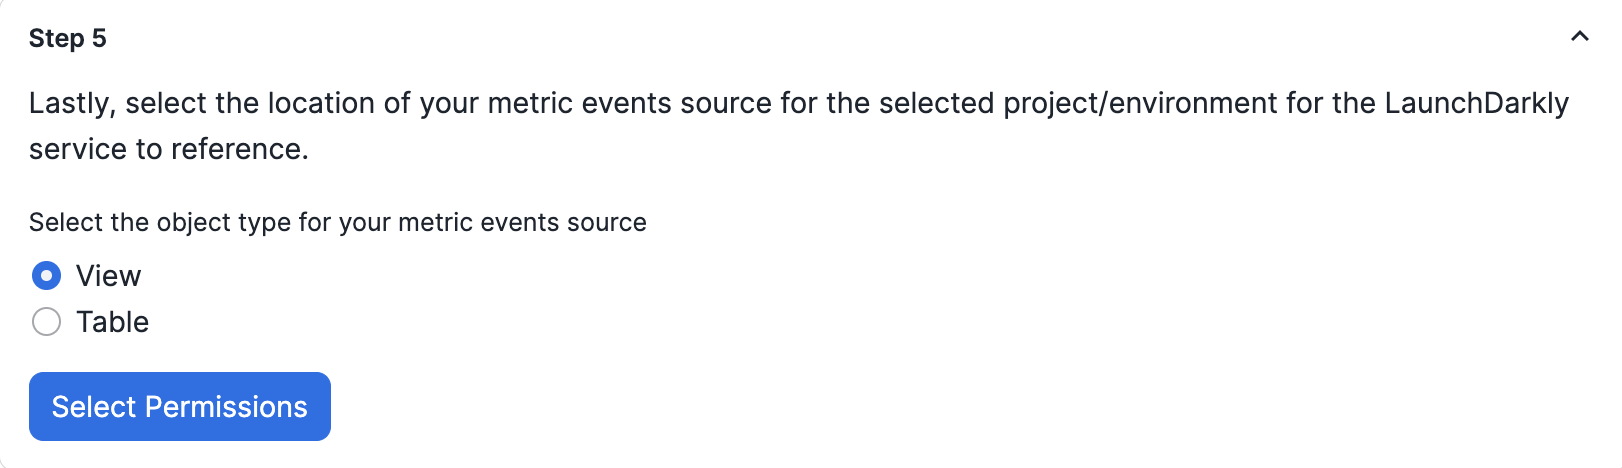
Task: Click the "View" option label text
Action: coord(108,276)
